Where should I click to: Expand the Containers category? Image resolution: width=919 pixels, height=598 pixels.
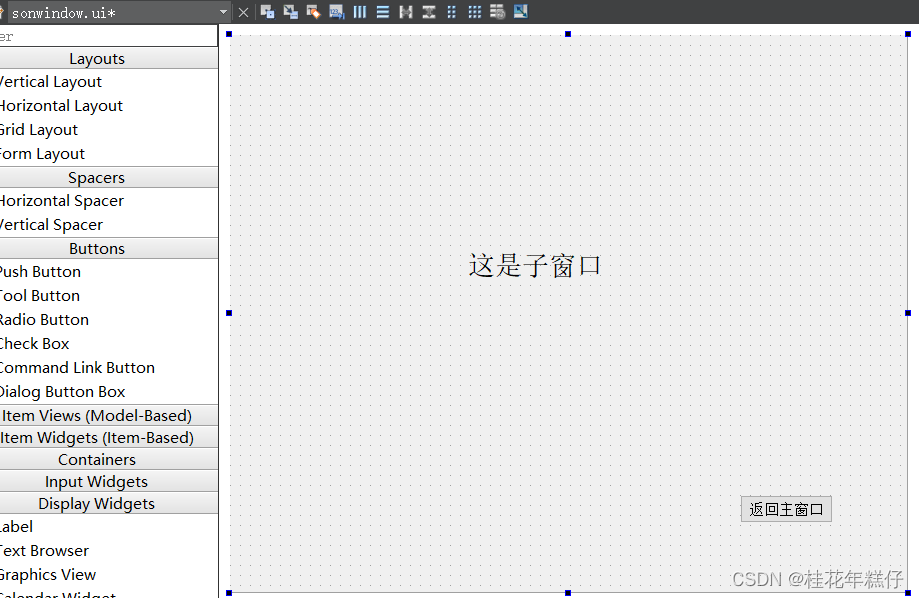click(x=108, y=460)
